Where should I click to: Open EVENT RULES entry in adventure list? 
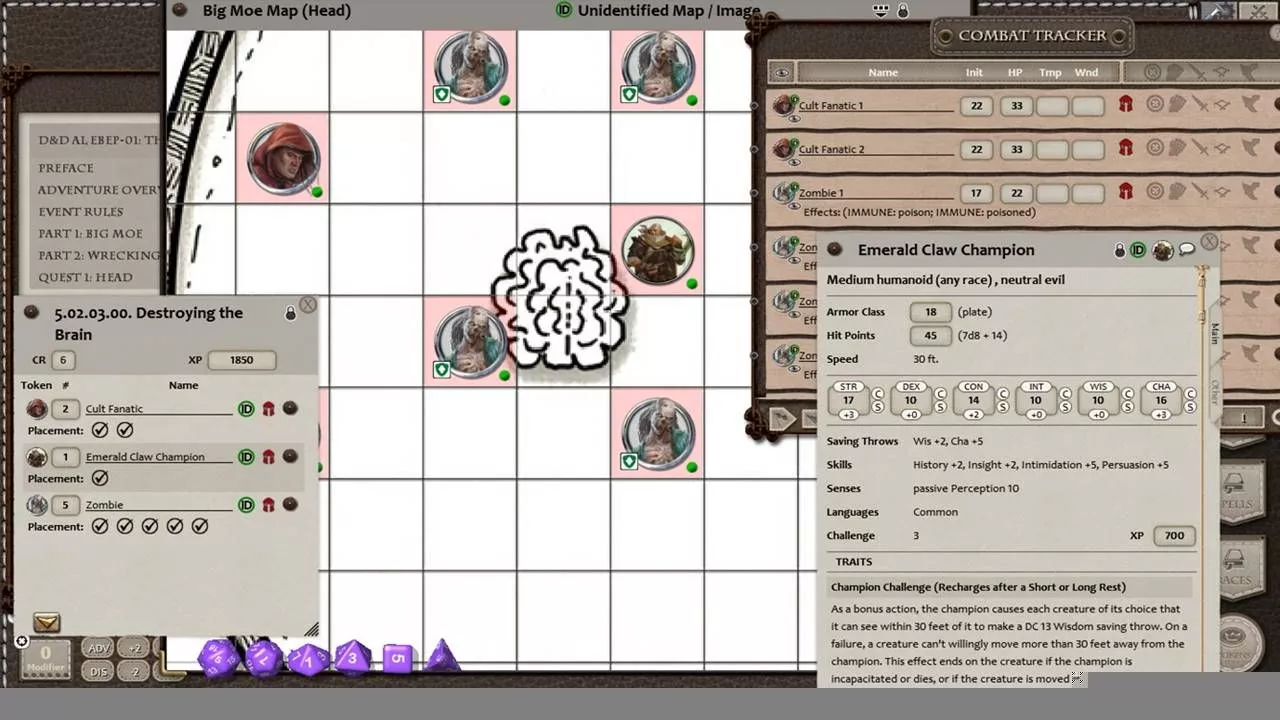tap(81, 212)
